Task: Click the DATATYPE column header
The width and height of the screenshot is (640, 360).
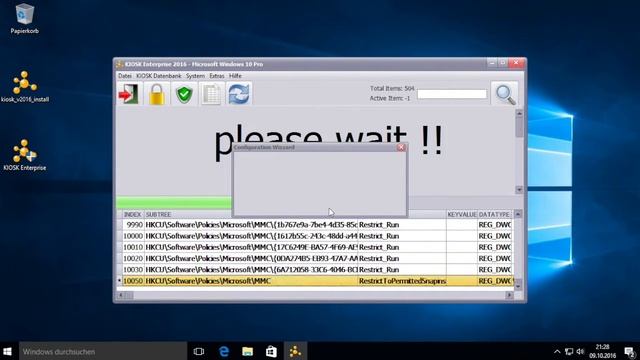Action: pos(495,214)
